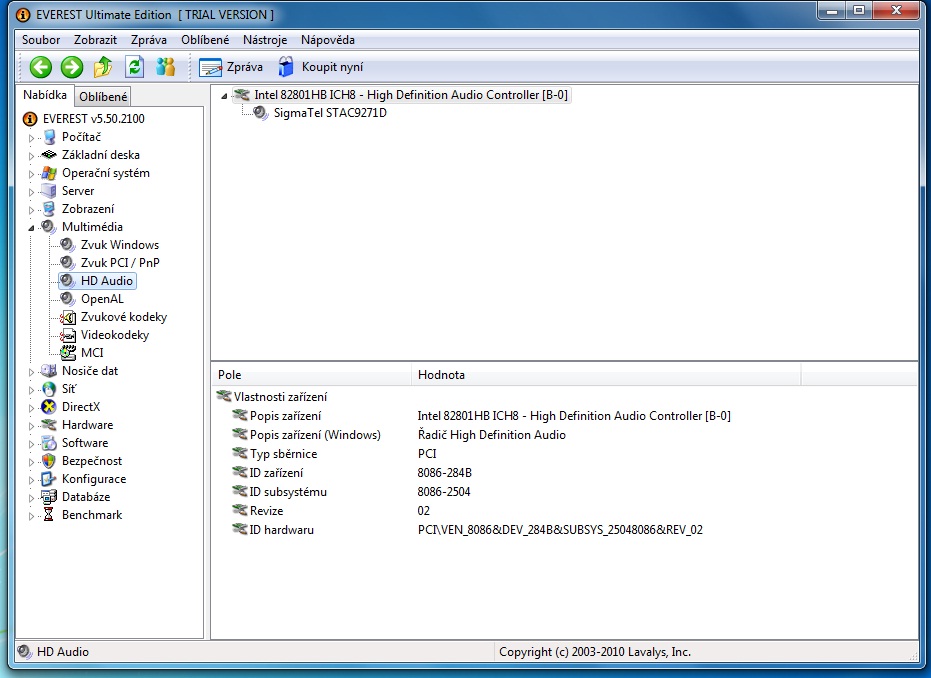931x678 pixels.
Task: Expand the DirectX tree node
Action: click(32, 408)
